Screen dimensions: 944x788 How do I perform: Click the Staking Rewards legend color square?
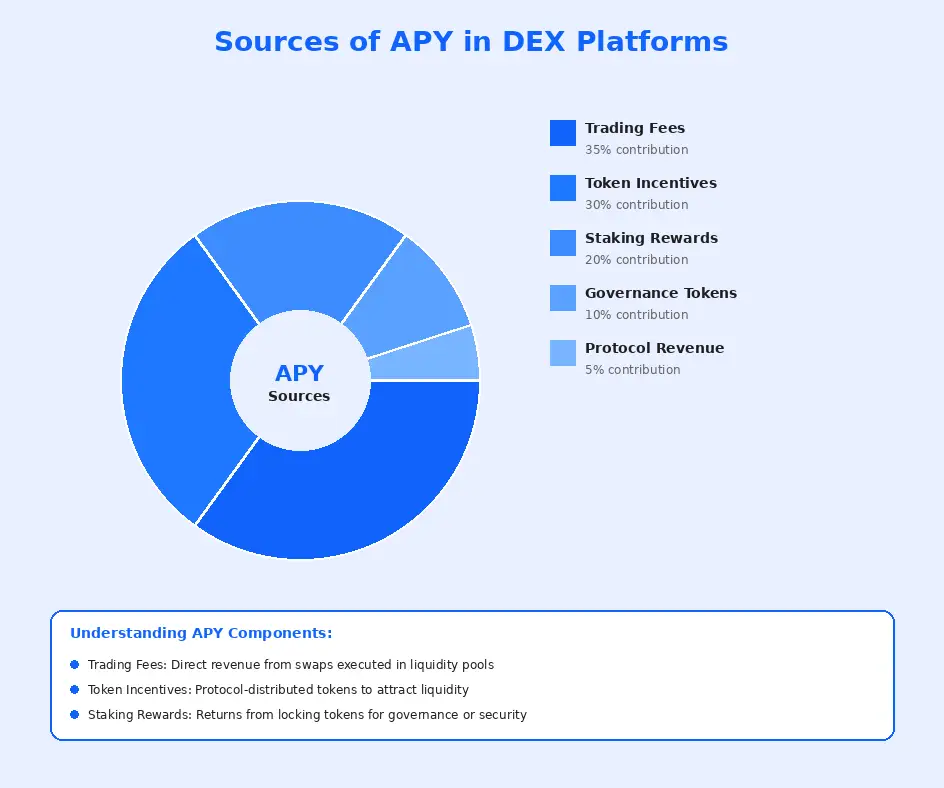point(562,242)
